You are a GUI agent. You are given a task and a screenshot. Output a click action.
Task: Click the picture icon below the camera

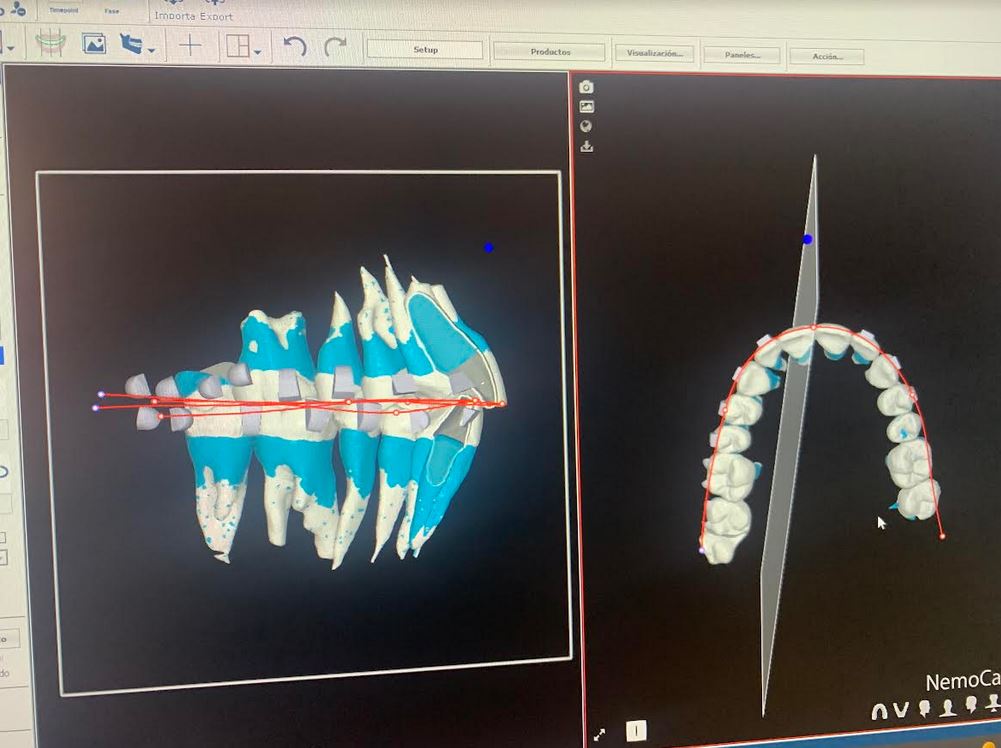tap(586, 107)
